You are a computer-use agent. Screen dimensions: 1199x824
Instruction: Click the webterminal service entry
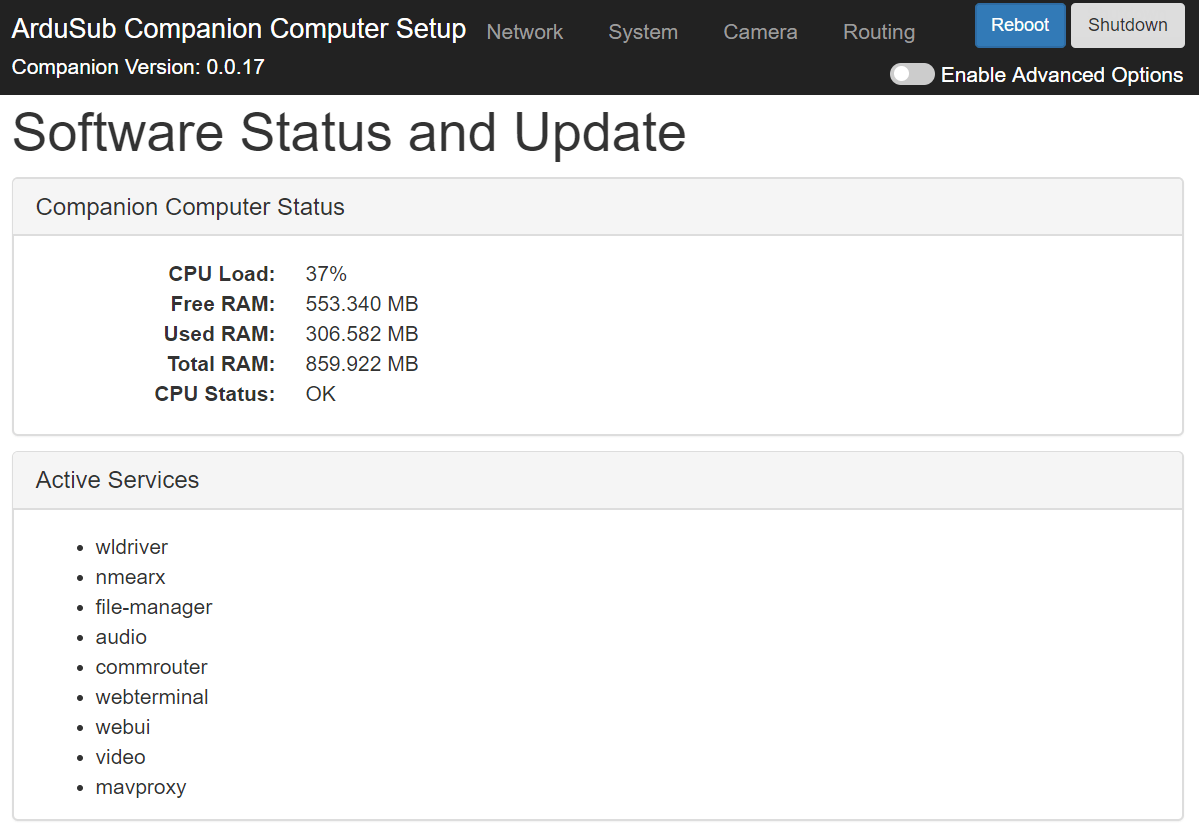pos(151,697)
